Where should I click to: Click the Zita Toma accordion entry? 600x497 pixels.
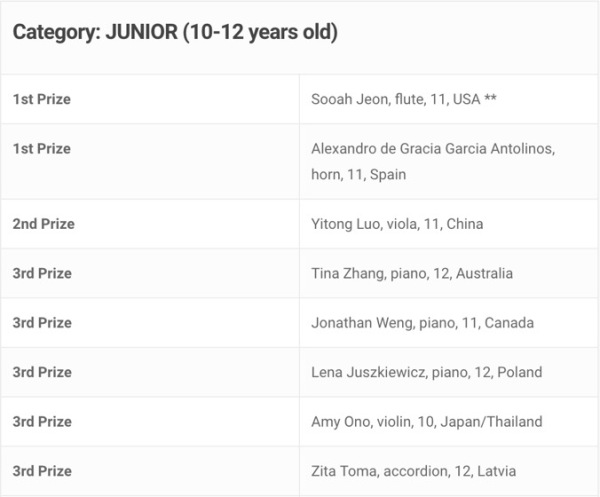[413, 471]
